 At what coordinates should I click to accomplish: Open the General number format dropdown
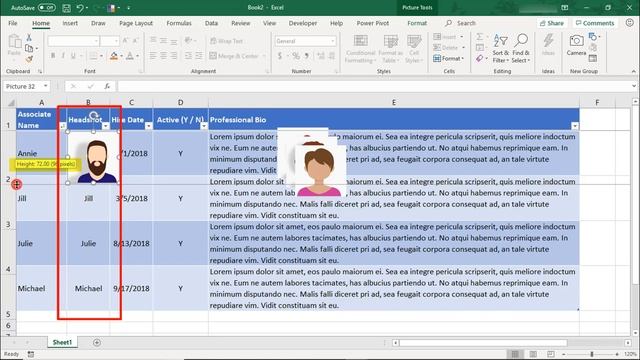click(x=333, y=41)
